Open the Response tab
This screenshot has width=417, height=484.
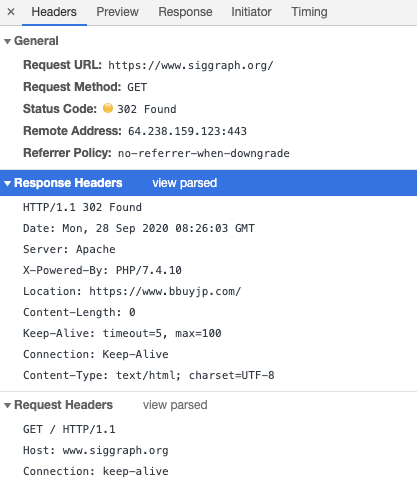coord(185,12)
